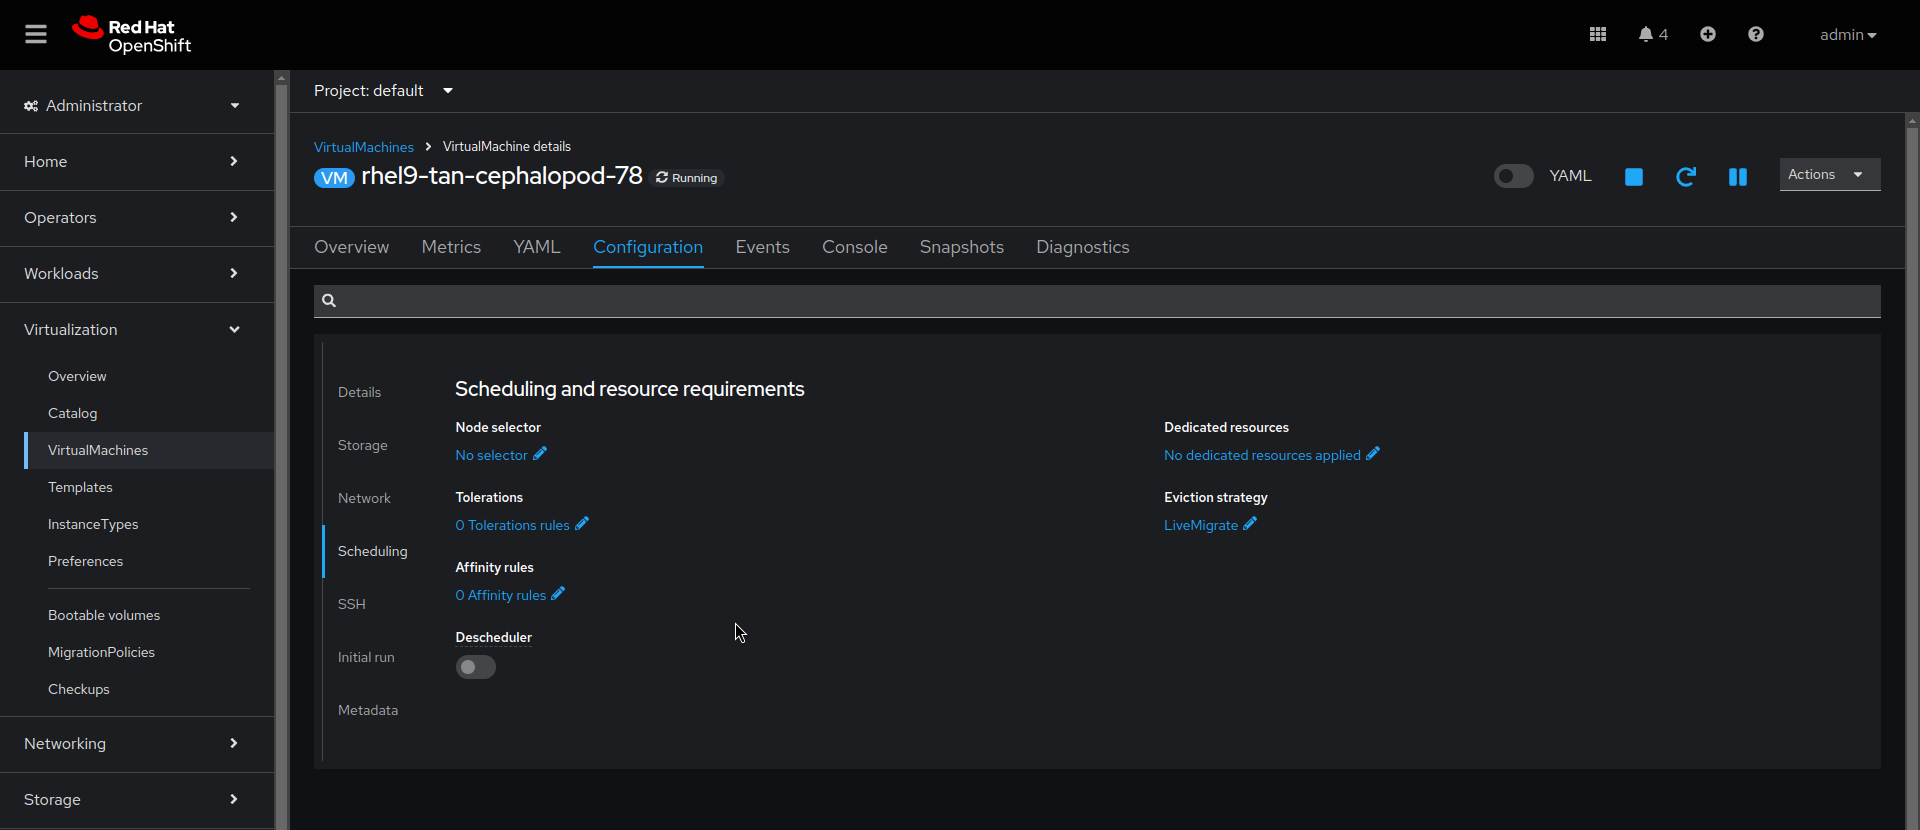
Task: Open the hamburger navigation menu toggle
Action: tap(36, 34)
